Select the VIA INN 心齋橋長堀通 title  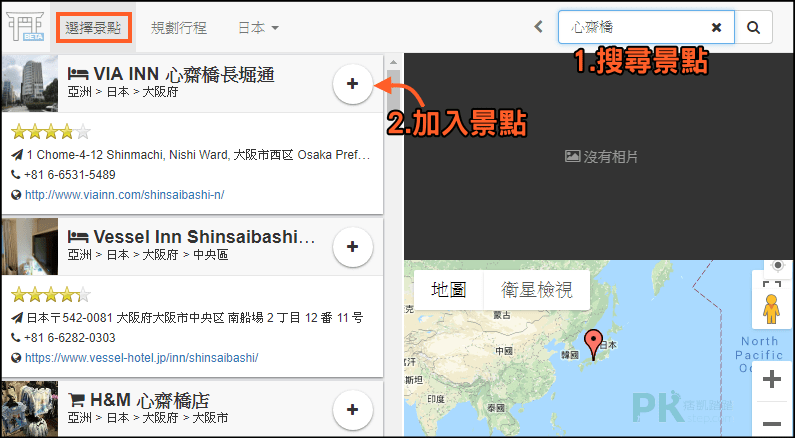click(x=184, y=75)
